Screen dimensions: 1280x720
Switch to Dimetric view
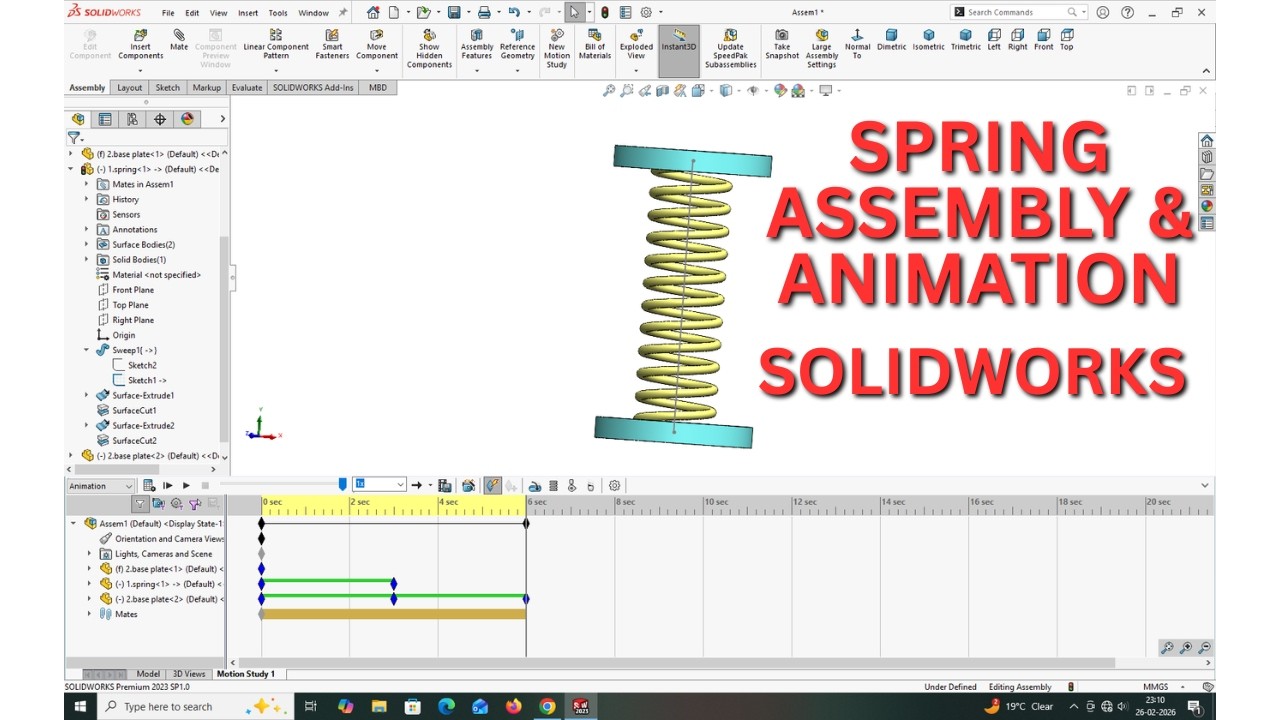point(891,40)
